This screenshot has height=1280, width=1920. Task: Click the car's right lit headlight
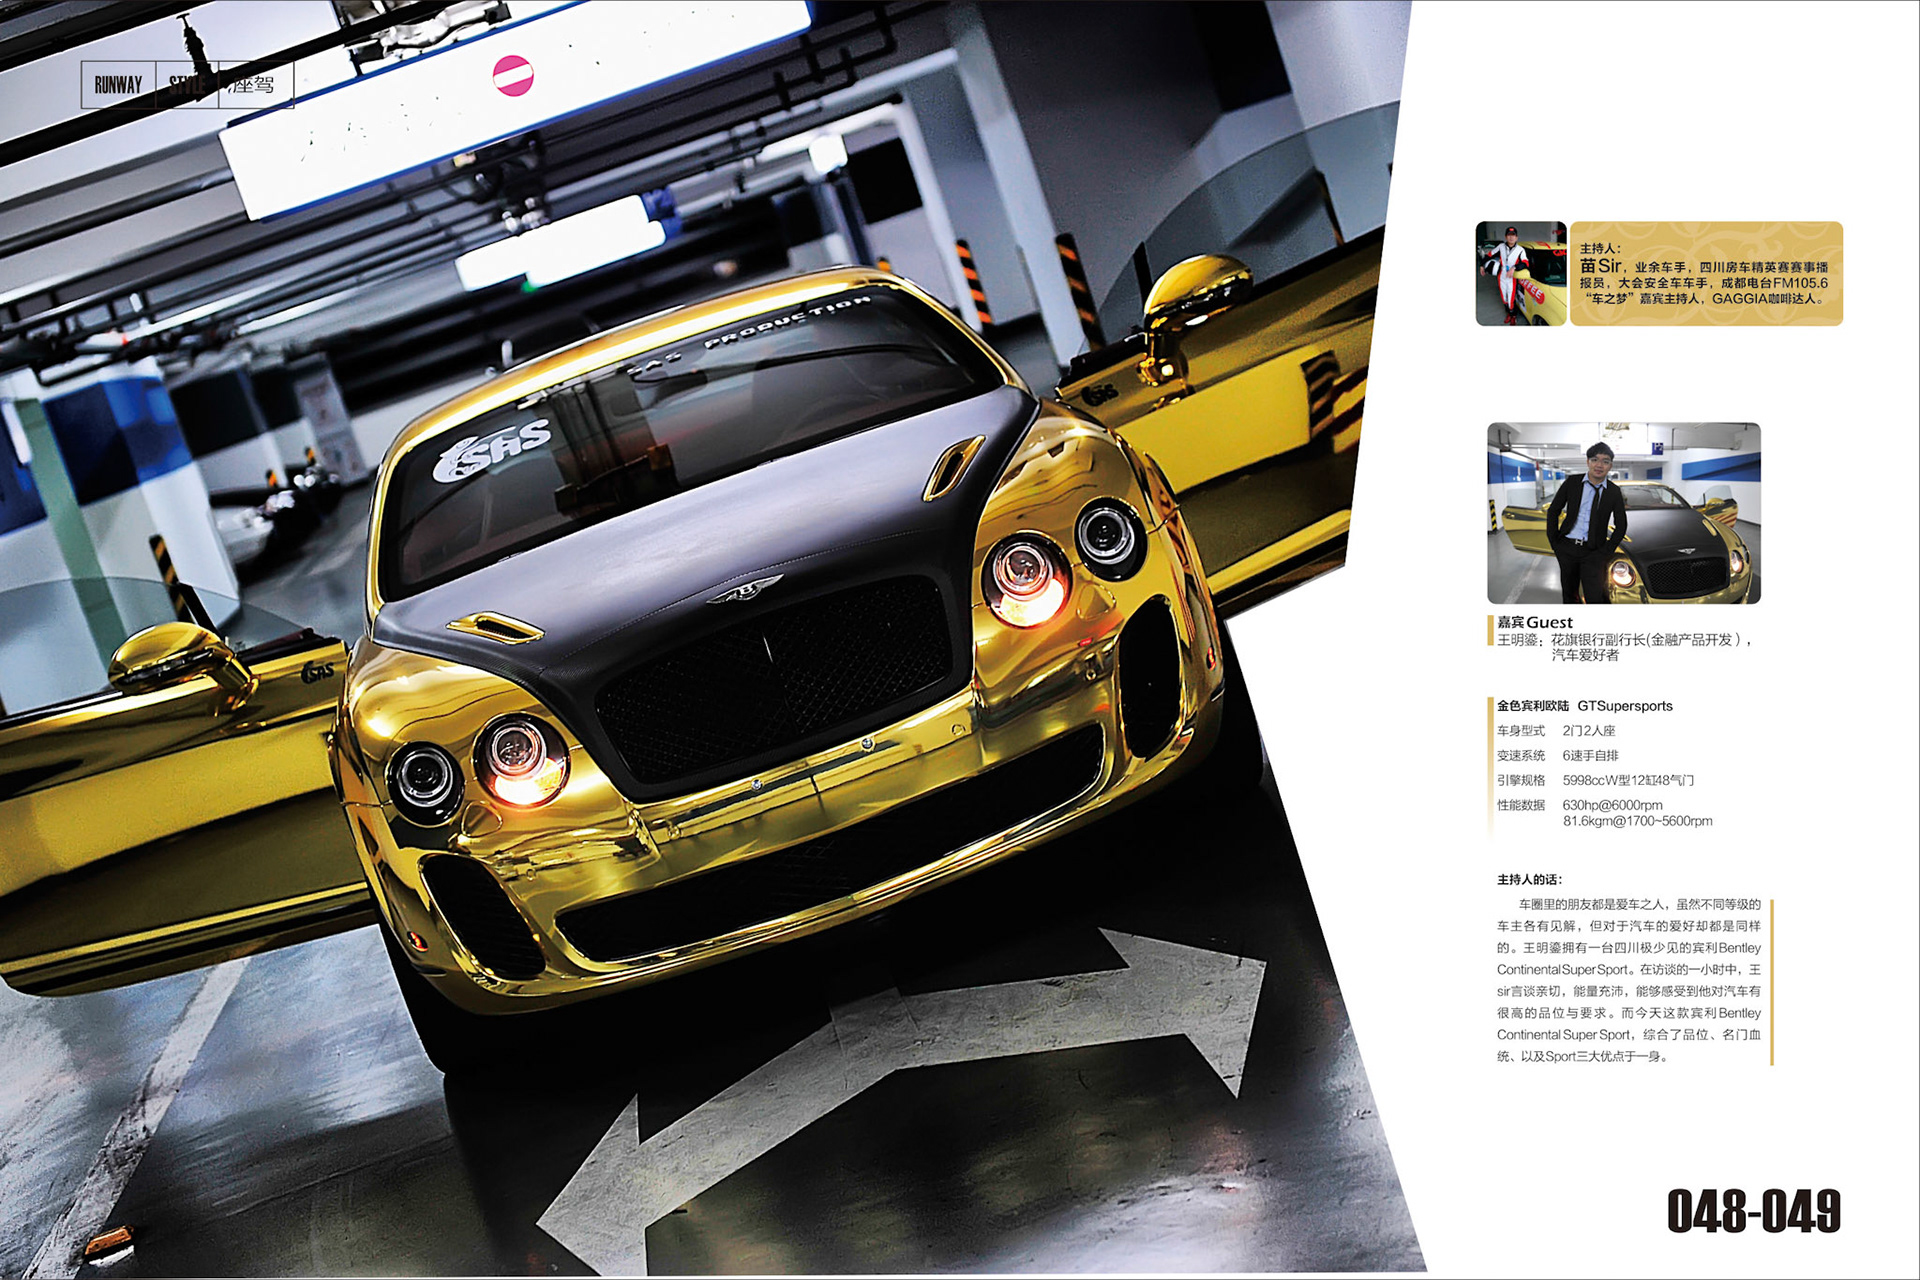tap(1025, 582)
